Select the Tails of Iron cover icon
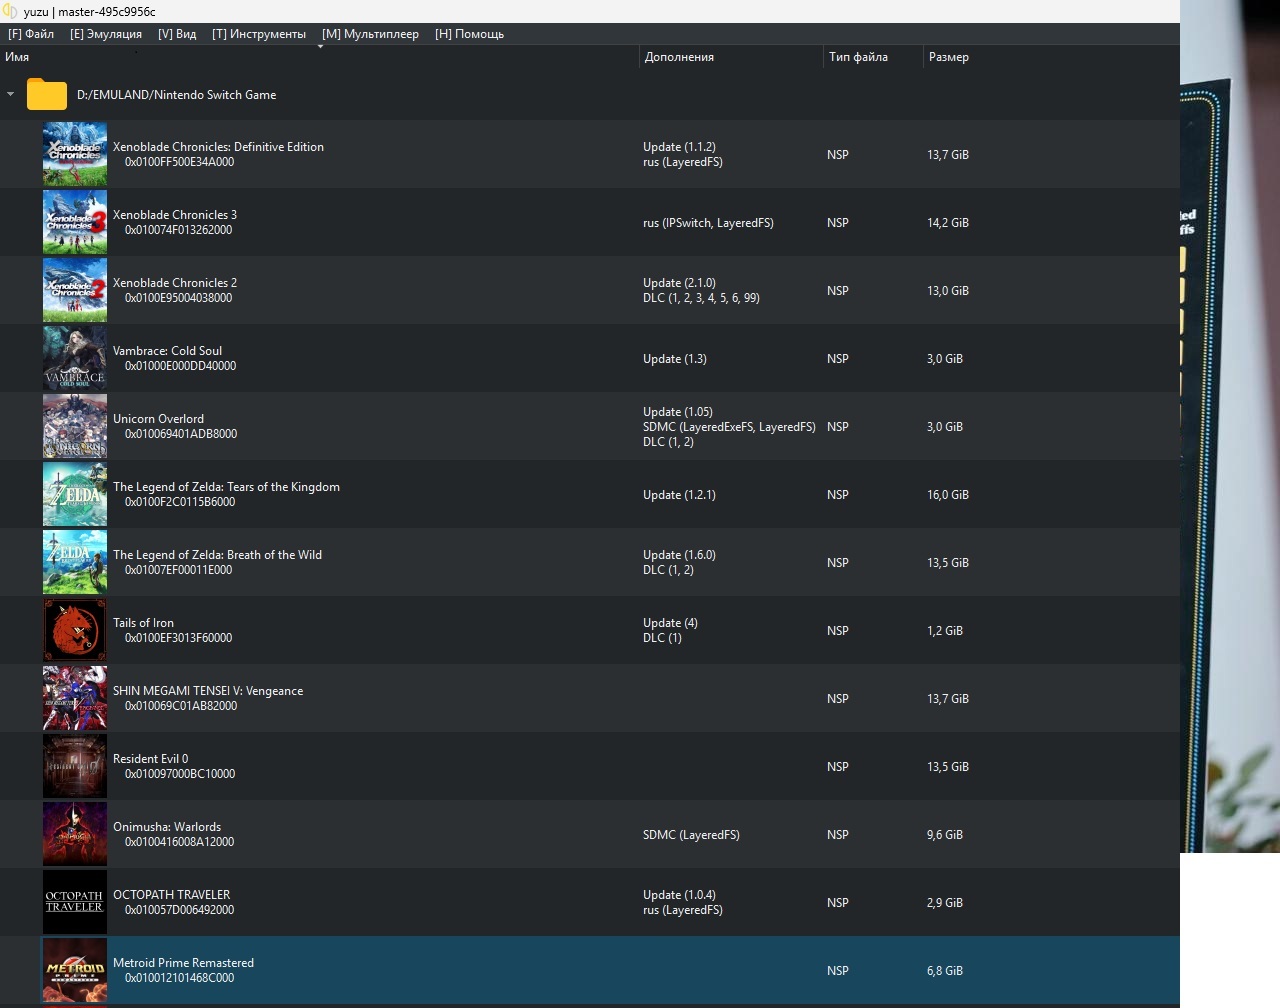 pos(75,630)
